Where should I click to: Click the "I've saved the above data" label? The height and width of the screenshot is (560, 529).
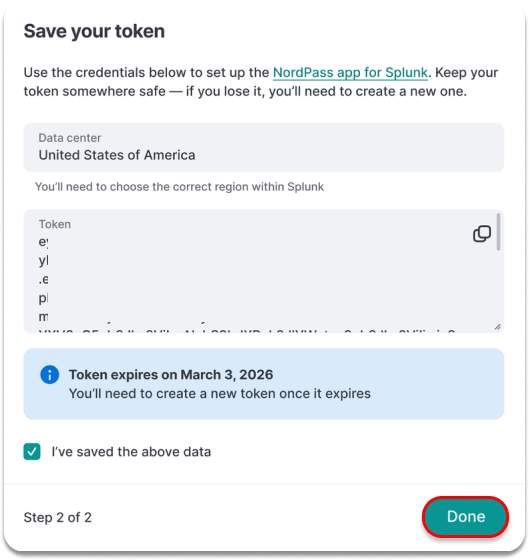[x=131, y=452]
